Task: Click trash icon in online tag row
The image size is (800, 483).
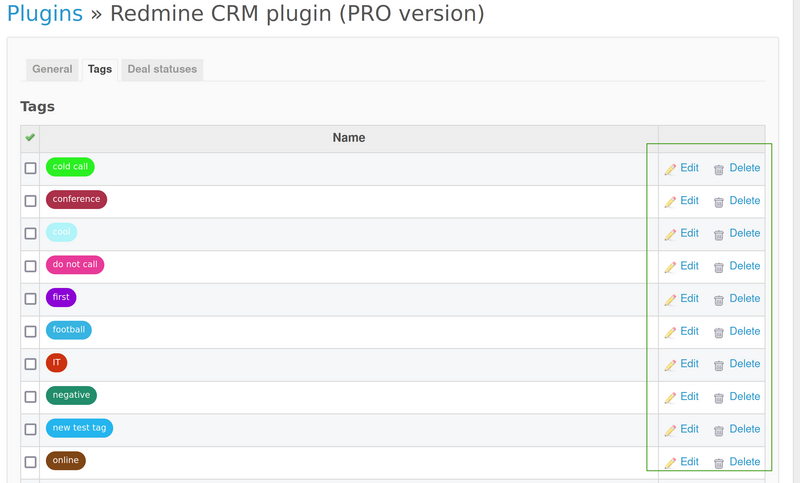Action: tap(718, 463)
